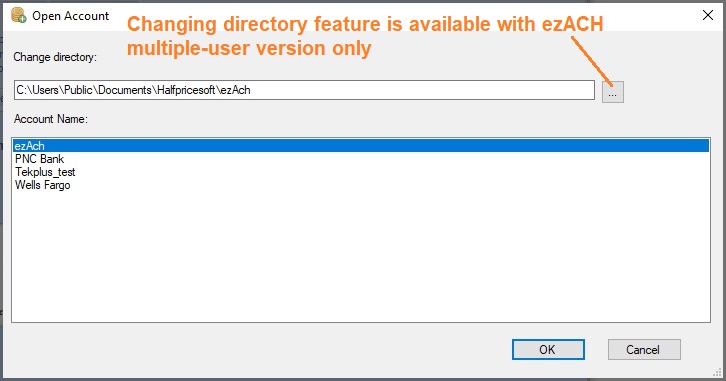Pick the Wells Fargo account
Viewport: 726px width, 381px height.
point(43,185)
